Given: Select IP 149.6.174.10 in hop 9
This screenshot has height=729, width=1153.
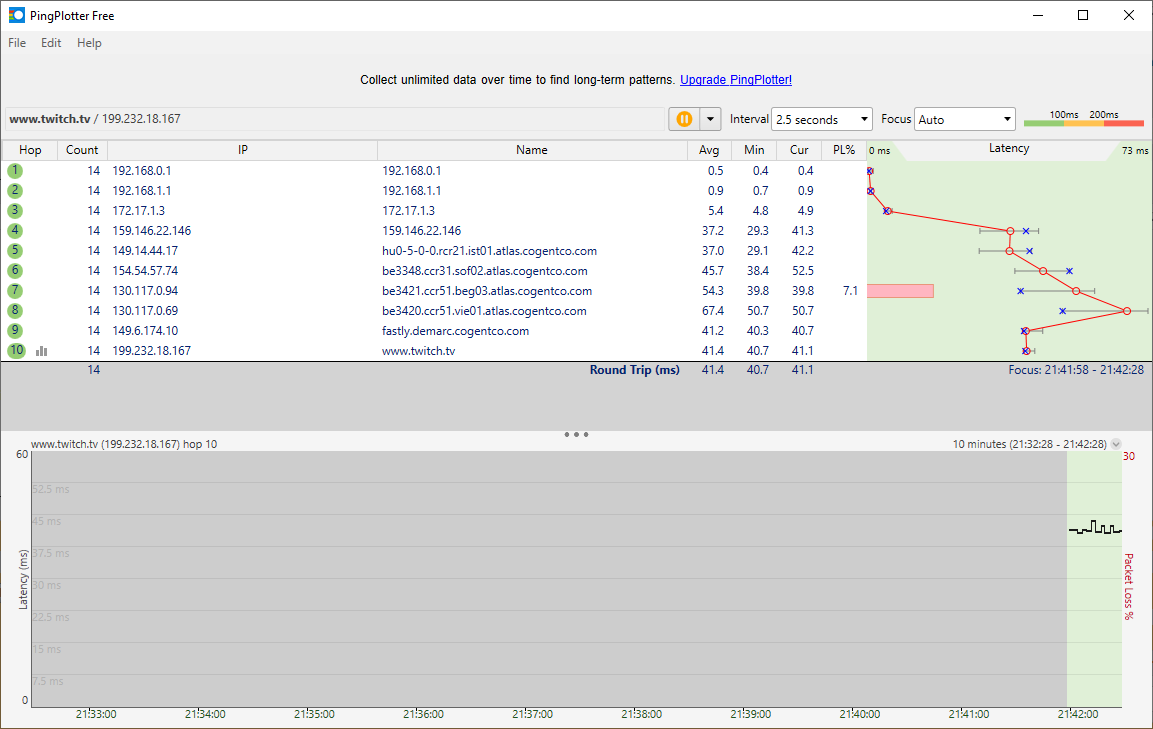Looking at the screenshot, I should (x=145, y=330).
